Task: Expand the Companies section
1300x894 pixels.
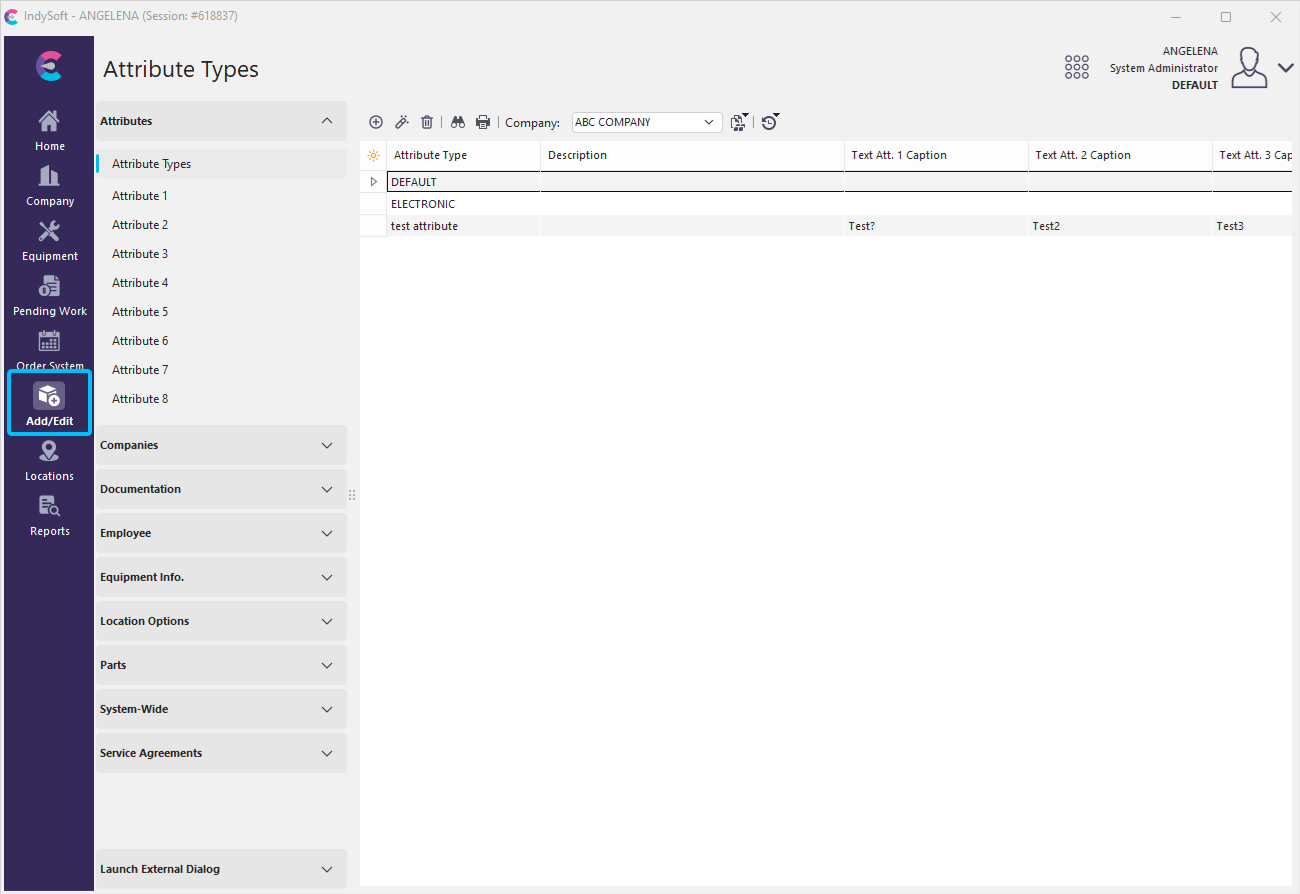Action: 220,445
